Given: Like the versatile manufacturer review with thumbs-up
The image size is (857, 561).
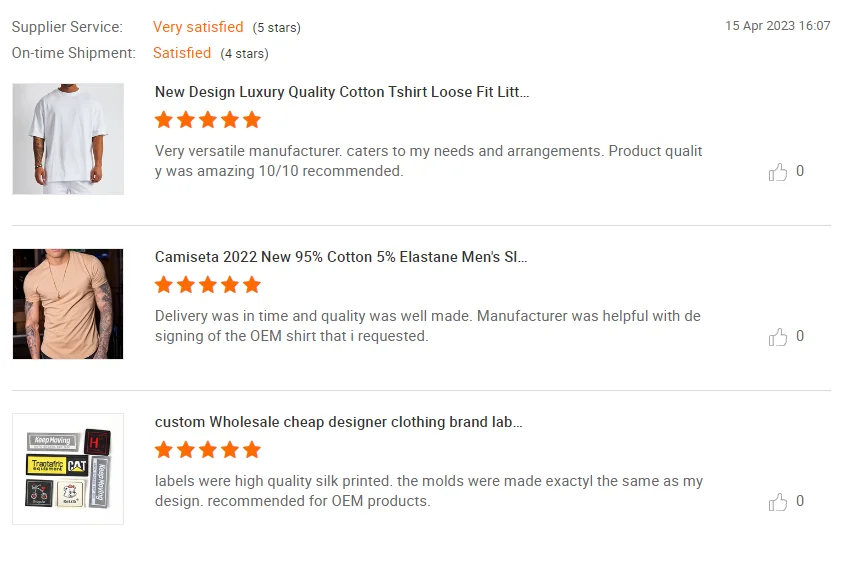Looking at the screenshot, I should (778, 172).
